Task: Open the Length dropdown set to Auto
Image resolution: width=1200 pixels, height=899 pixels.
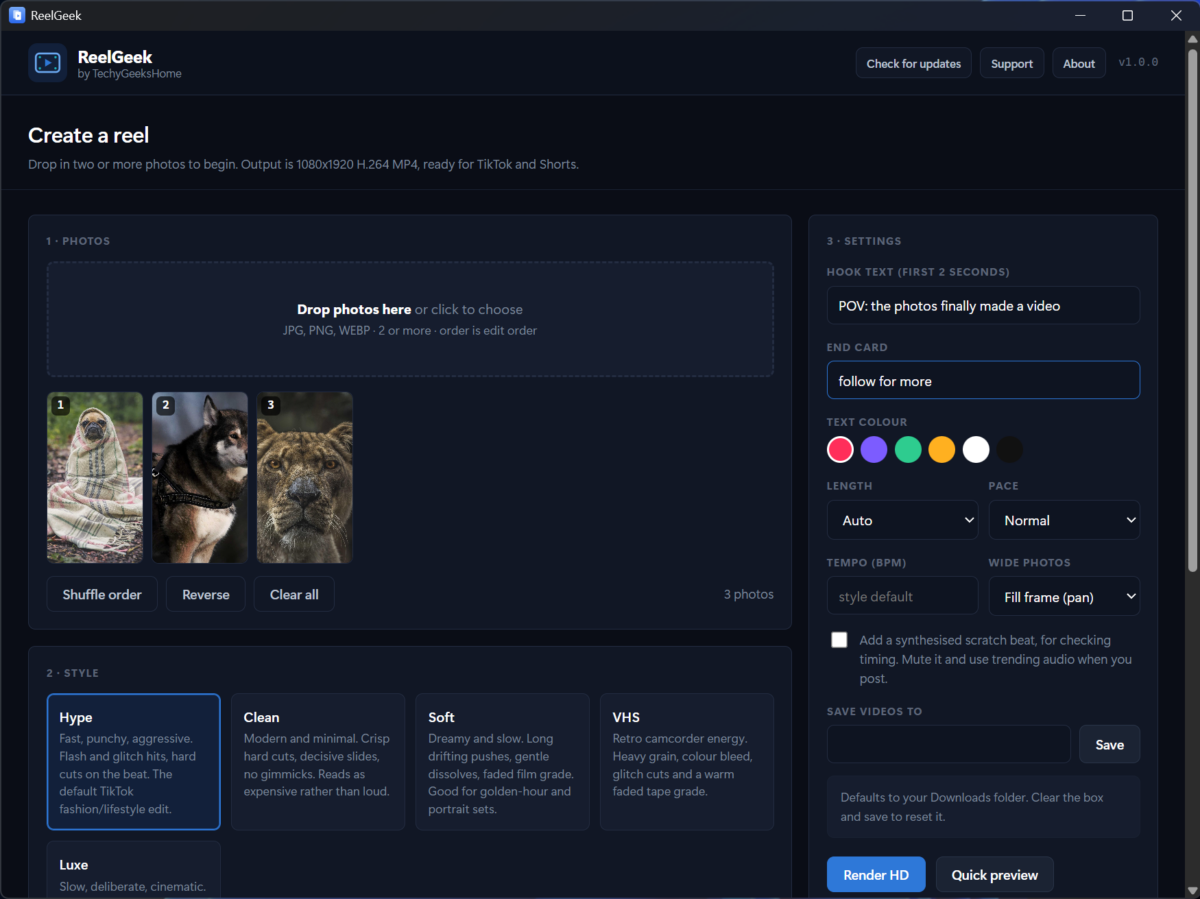Action: tap(902, 520)
